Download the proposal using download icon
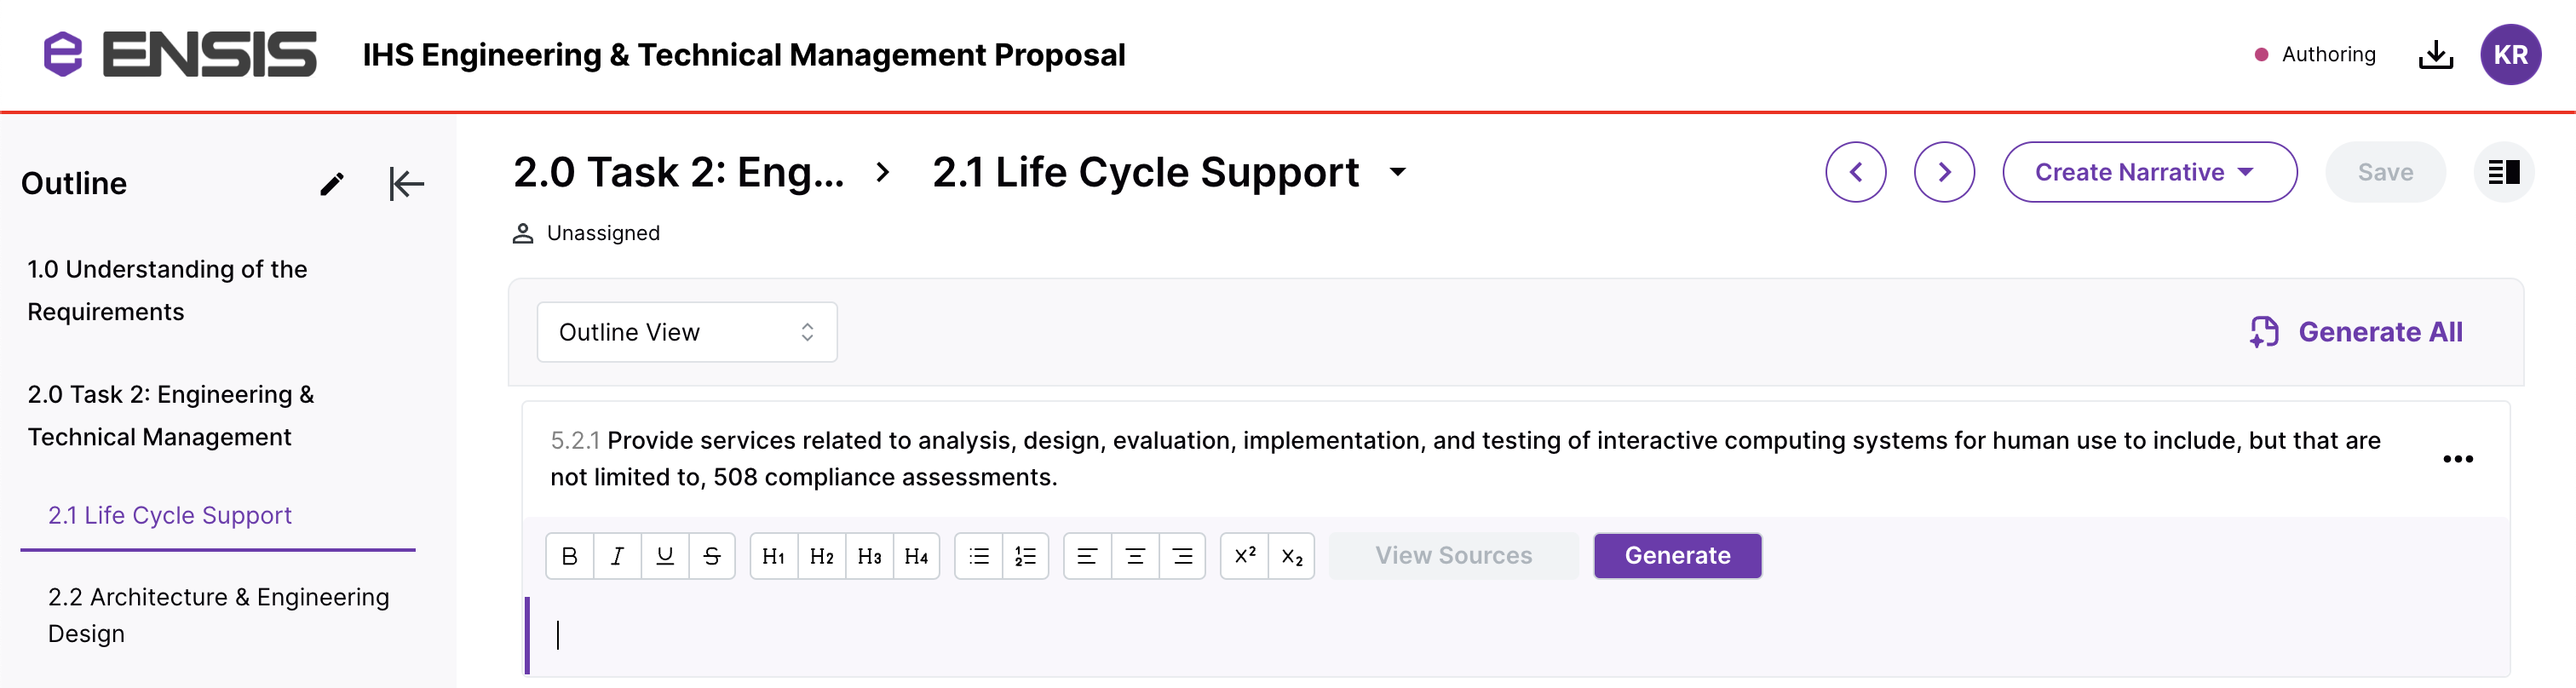Screen dimensions: 2576x688 coord(2435,55)
